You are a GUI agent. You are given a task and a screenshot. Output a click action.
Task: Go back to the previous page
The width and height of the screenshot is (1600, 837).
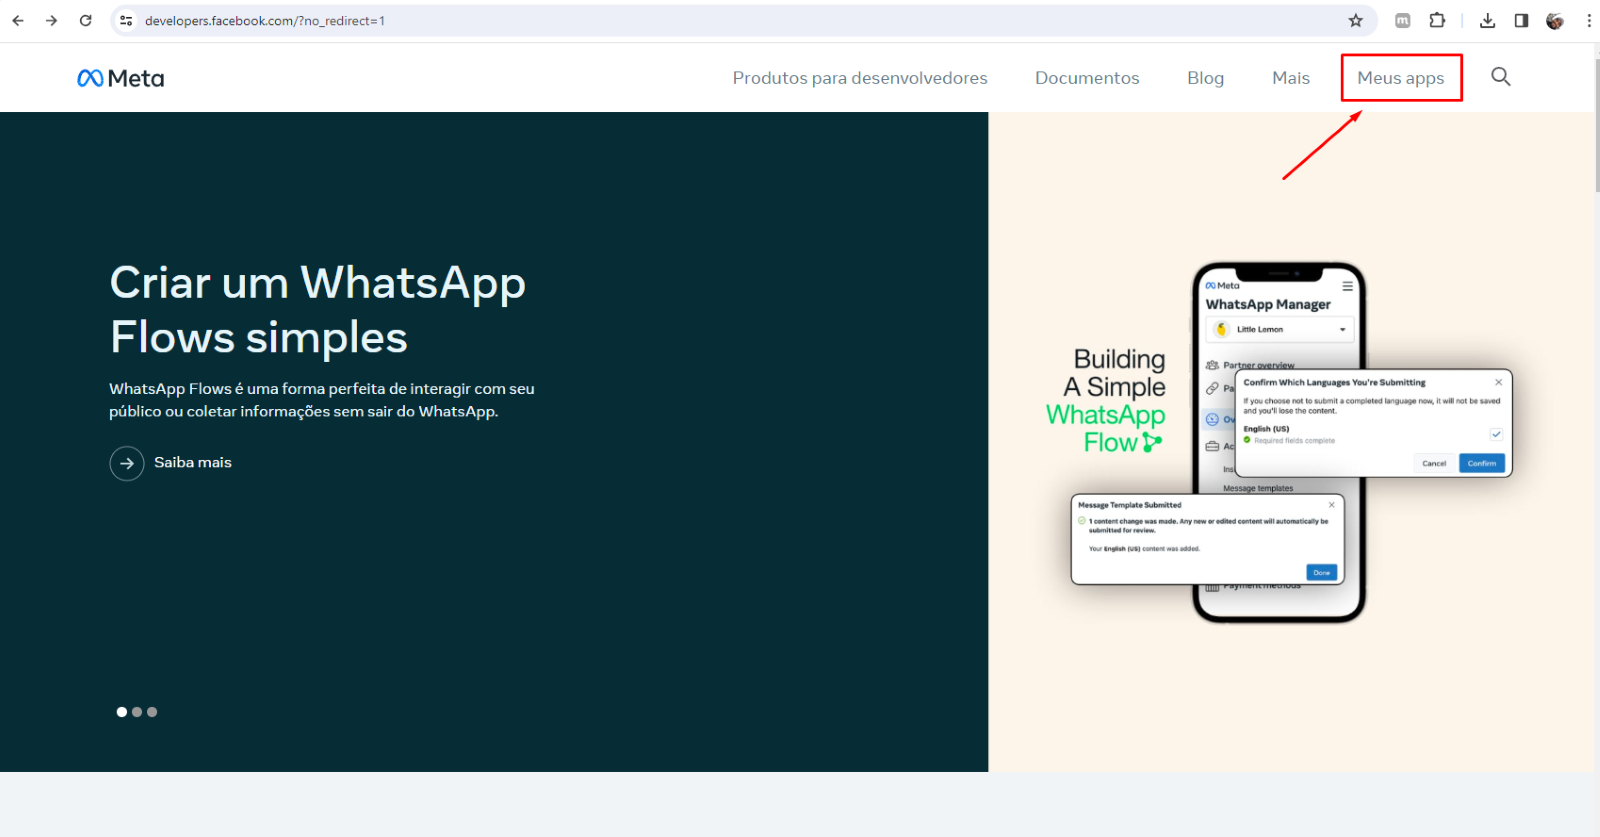coord(18,20)
